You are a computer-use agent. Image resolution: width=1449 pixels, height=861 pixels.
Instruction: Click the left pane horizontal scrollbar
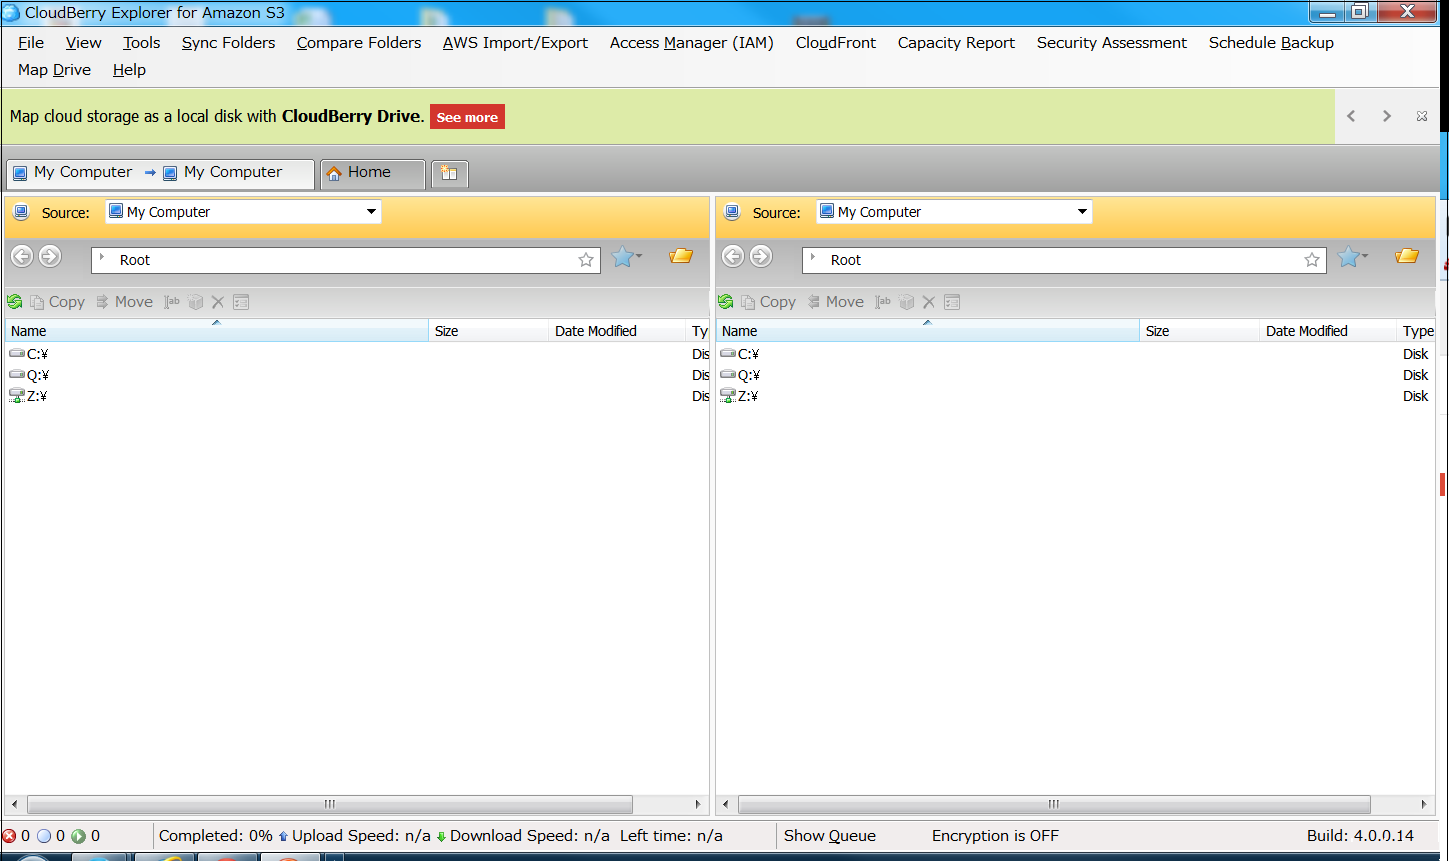329,804
